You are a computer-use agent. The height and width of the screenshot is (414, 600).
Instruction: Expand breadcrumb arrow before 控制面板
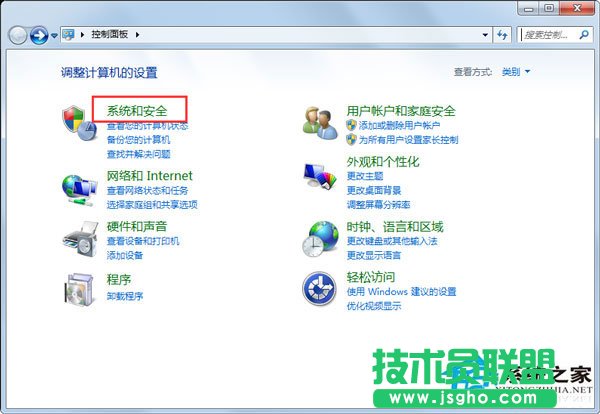click(x=82, y=34)
